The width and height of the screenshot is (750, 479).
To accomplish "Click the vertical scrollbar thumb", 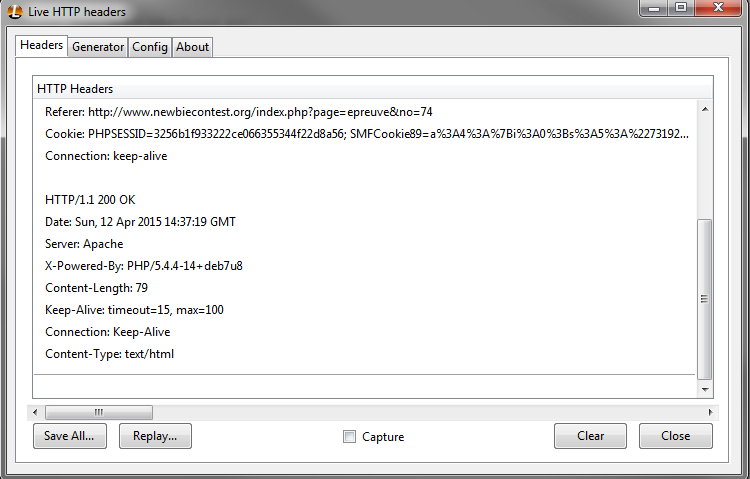I will tap(705, 299).
